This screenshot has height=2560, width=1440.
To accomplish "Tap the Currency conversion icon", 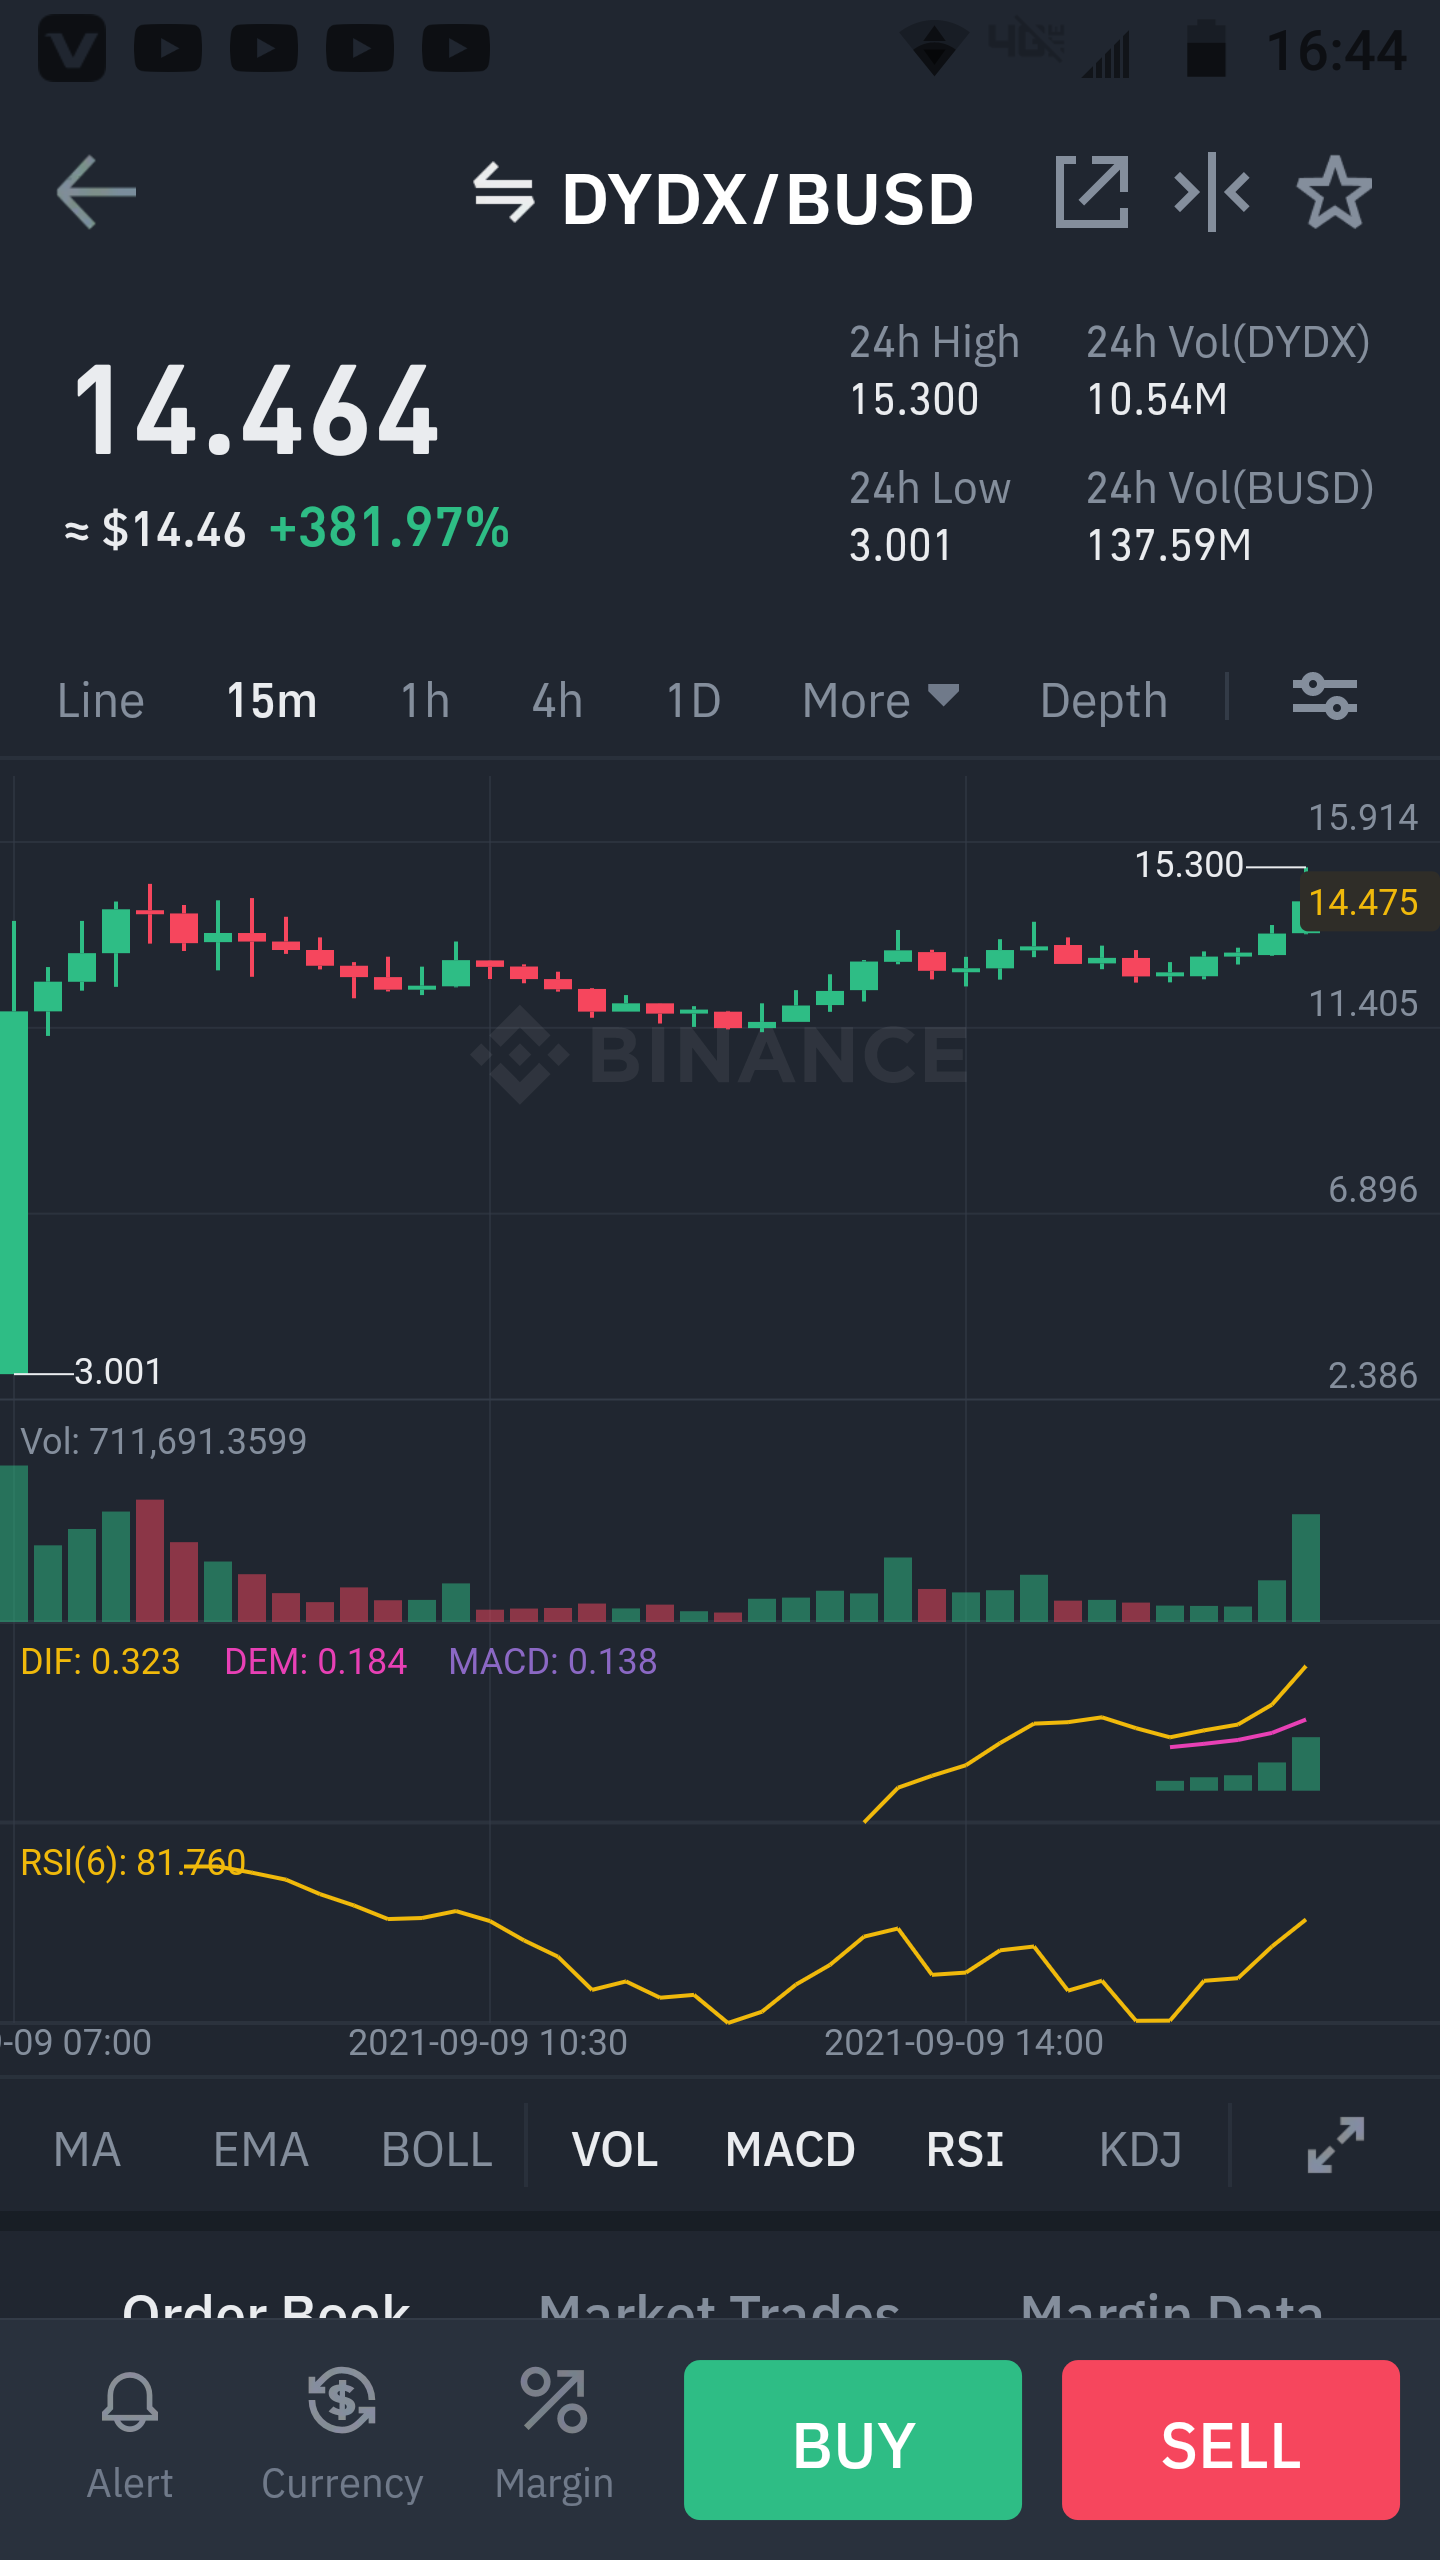I will pos(342,2400).
